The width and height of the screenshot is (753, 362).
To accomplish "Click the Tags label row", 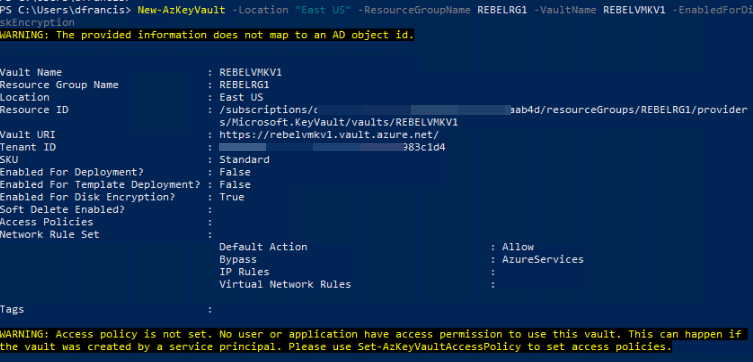I will coord(12,310).
